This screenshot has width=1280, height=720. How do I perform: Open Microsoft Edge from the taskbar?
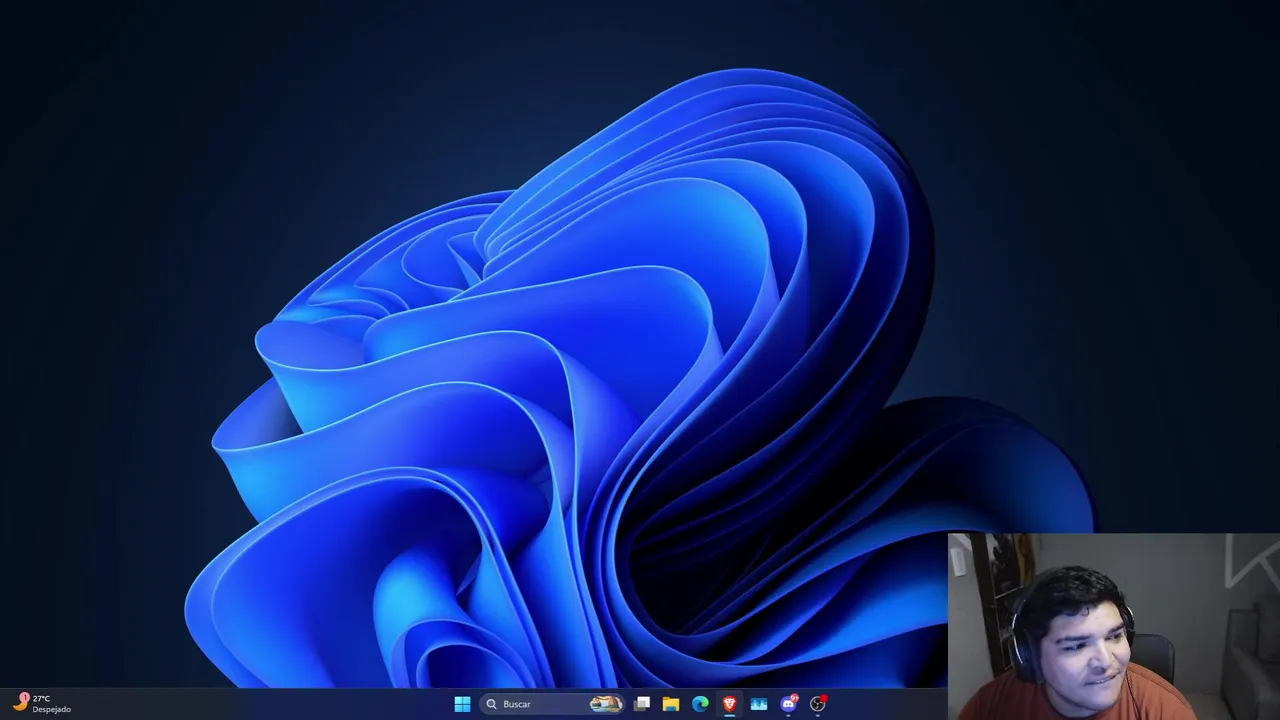(x=700, y=704)
